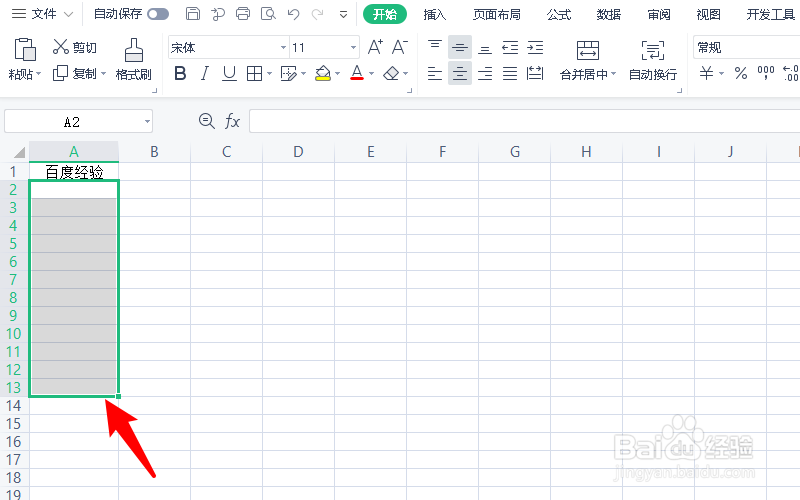Align text to top
The width and height of the screenshot is (800, 500).
pyautogui.click(x=435, y=47)
